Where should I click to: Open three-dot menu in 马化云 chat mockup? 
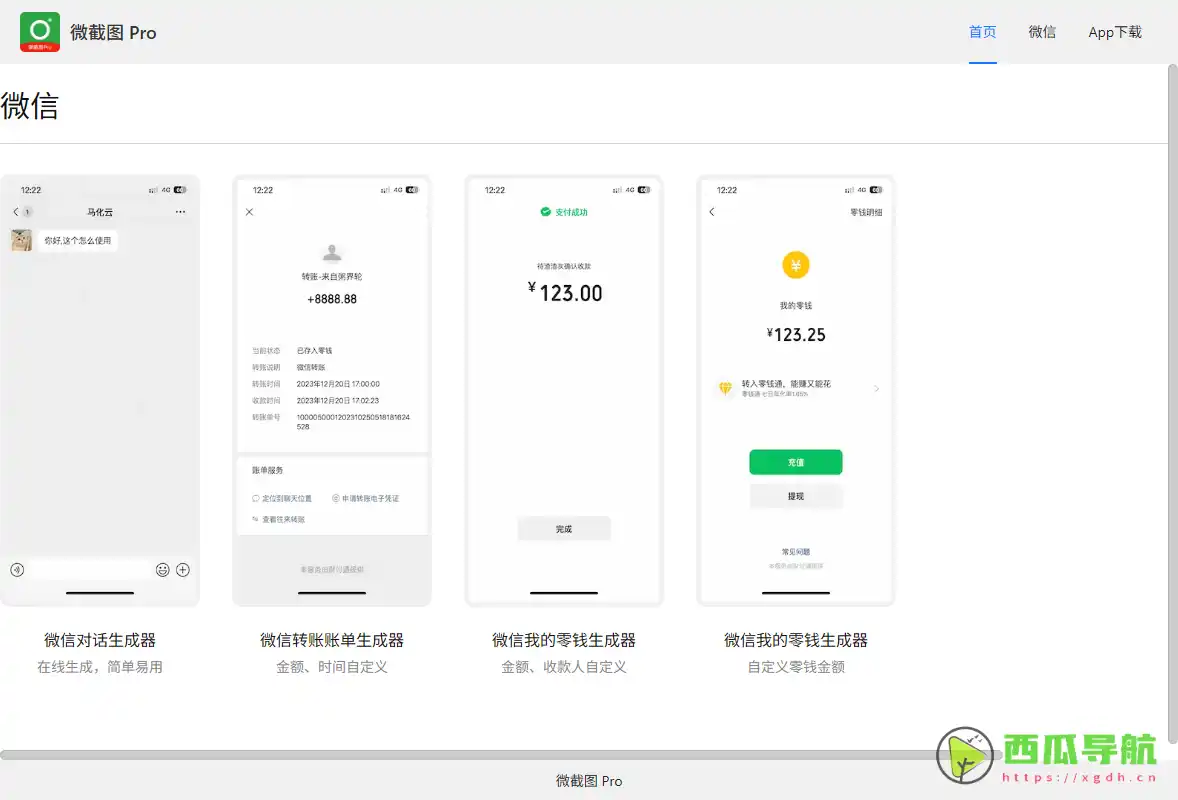pyautogui.click(x=180, y=212)
